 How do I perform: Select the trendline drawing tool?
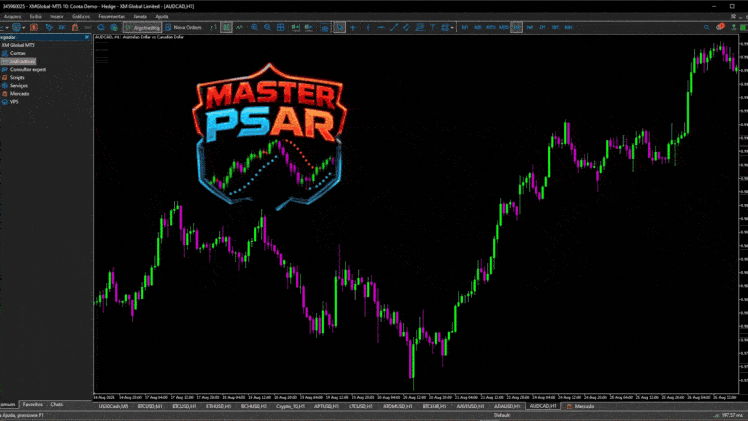click(394, 27)
